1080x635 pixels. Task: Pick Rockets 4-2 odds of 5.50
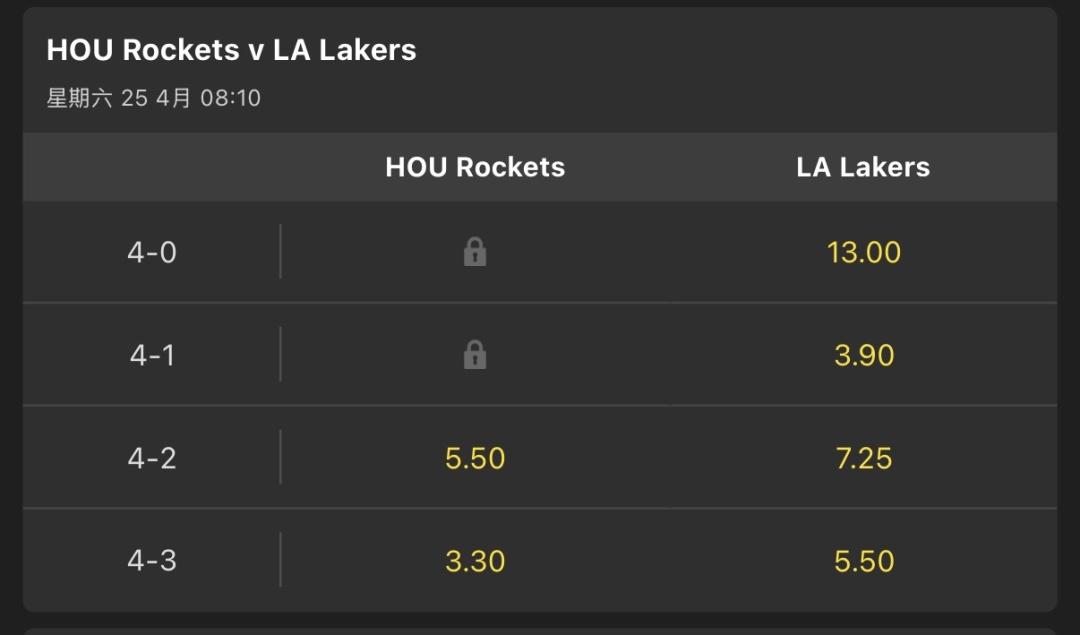(475, 458)
